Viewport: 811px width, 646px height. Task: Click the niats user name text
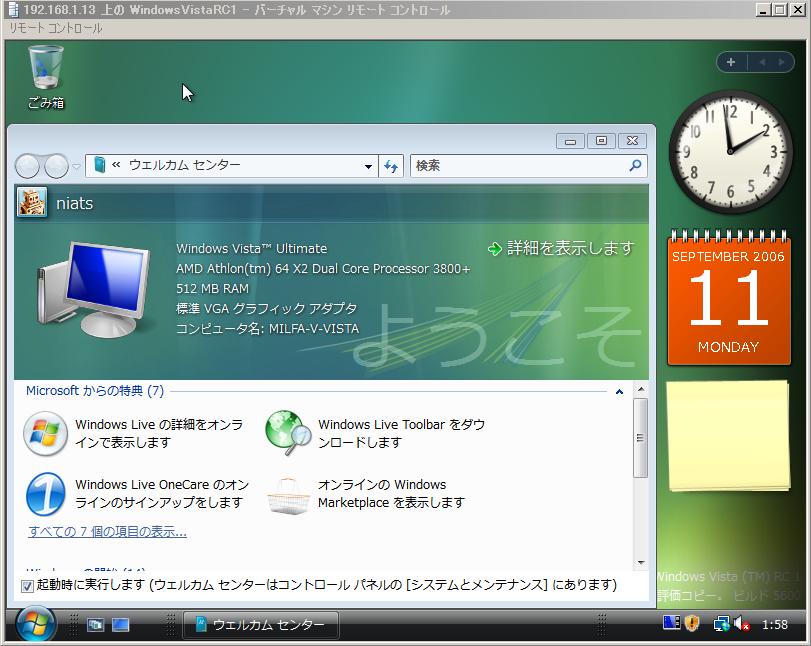coord(74,203)
